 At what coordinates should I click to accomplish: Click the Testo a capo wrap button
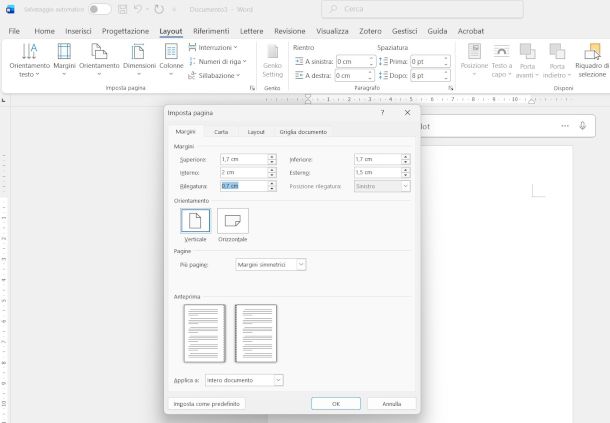tap(501, 60)
